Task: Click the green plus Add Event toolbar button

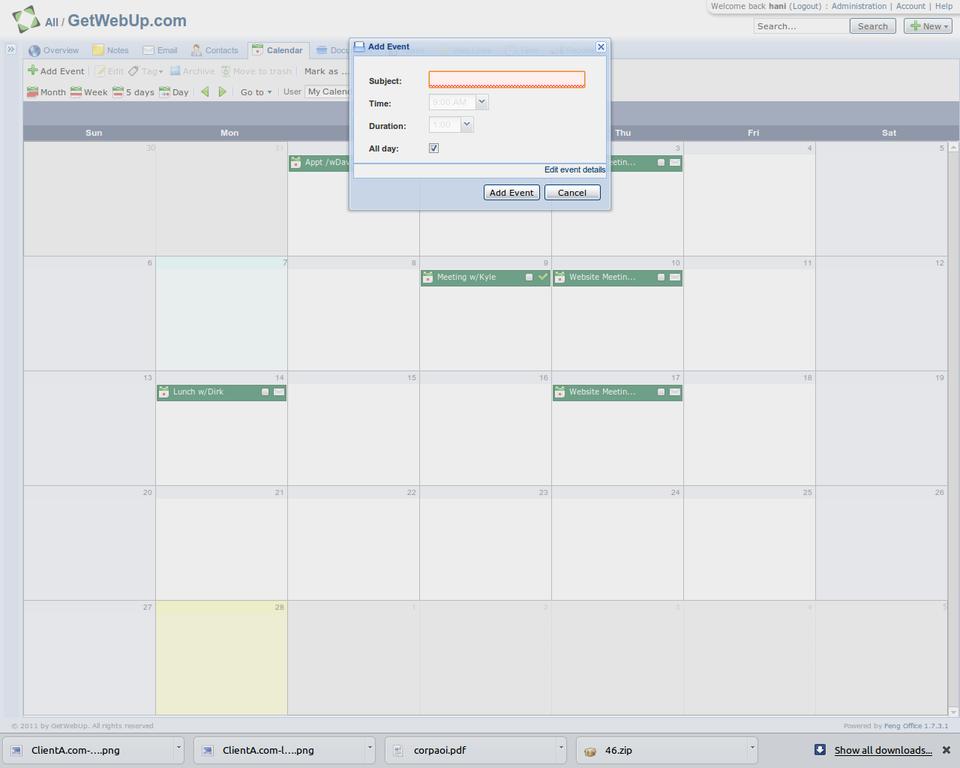Action: pos(56,71)
